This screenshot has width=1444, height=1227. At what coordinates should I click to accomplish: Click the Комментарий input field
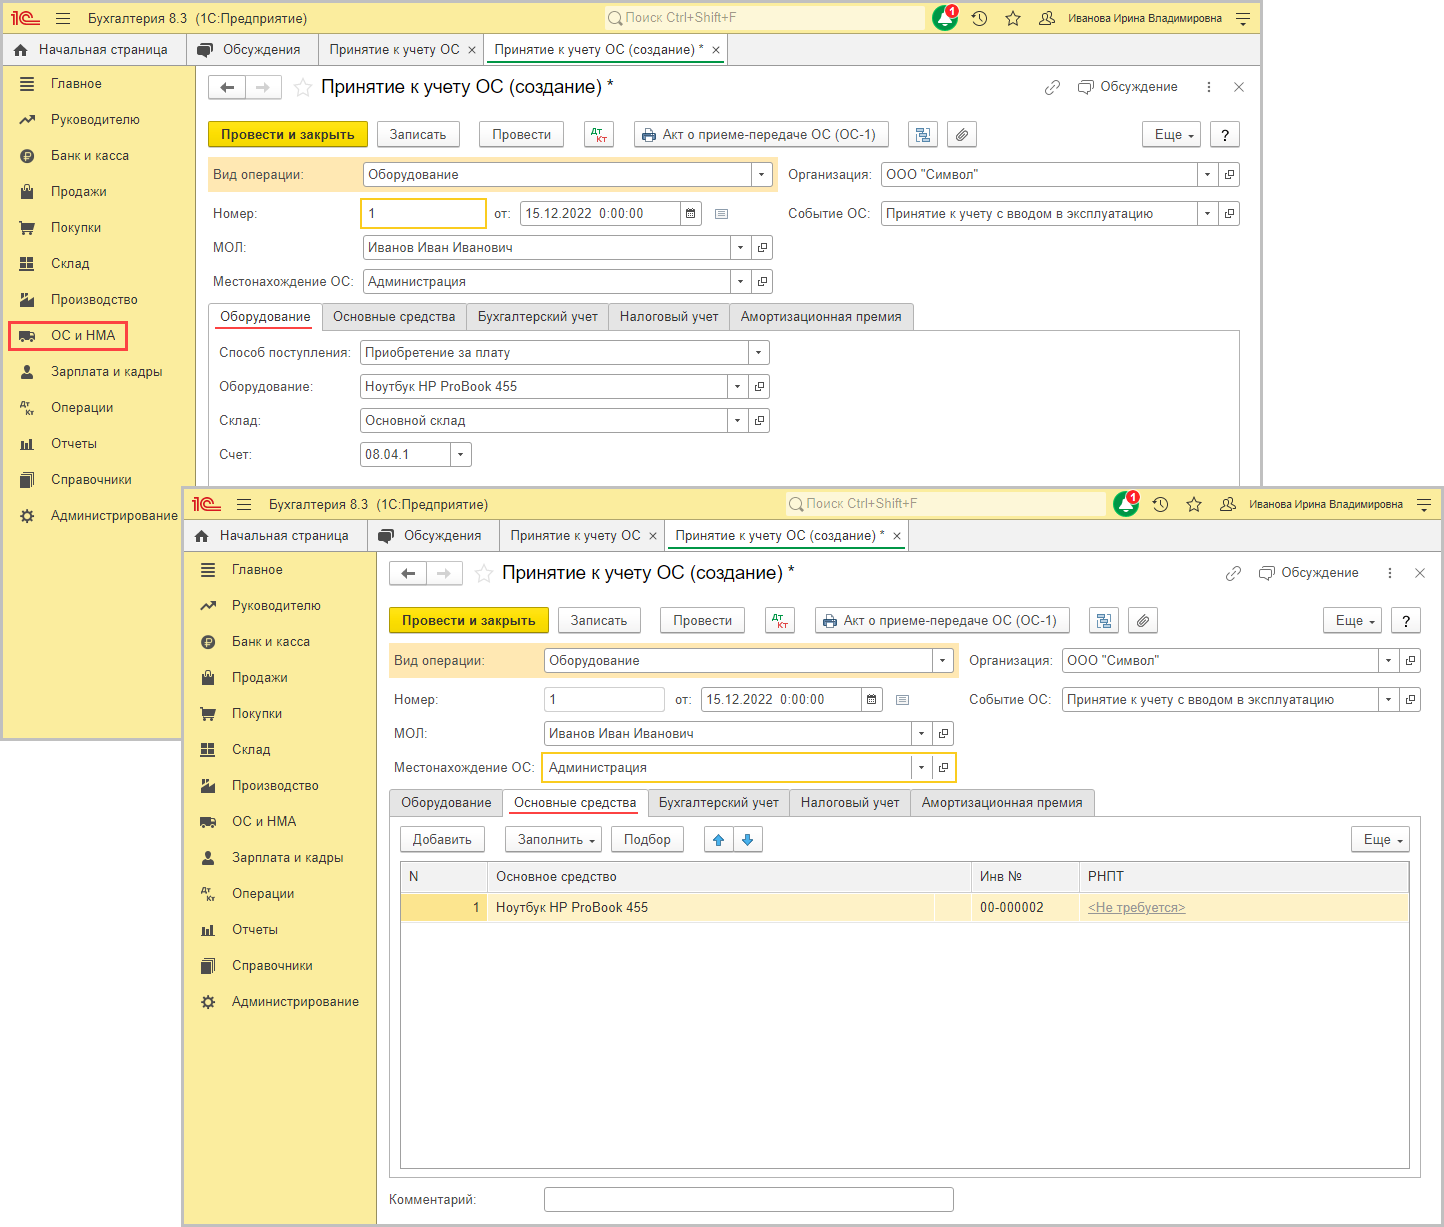coord(749,1199)
